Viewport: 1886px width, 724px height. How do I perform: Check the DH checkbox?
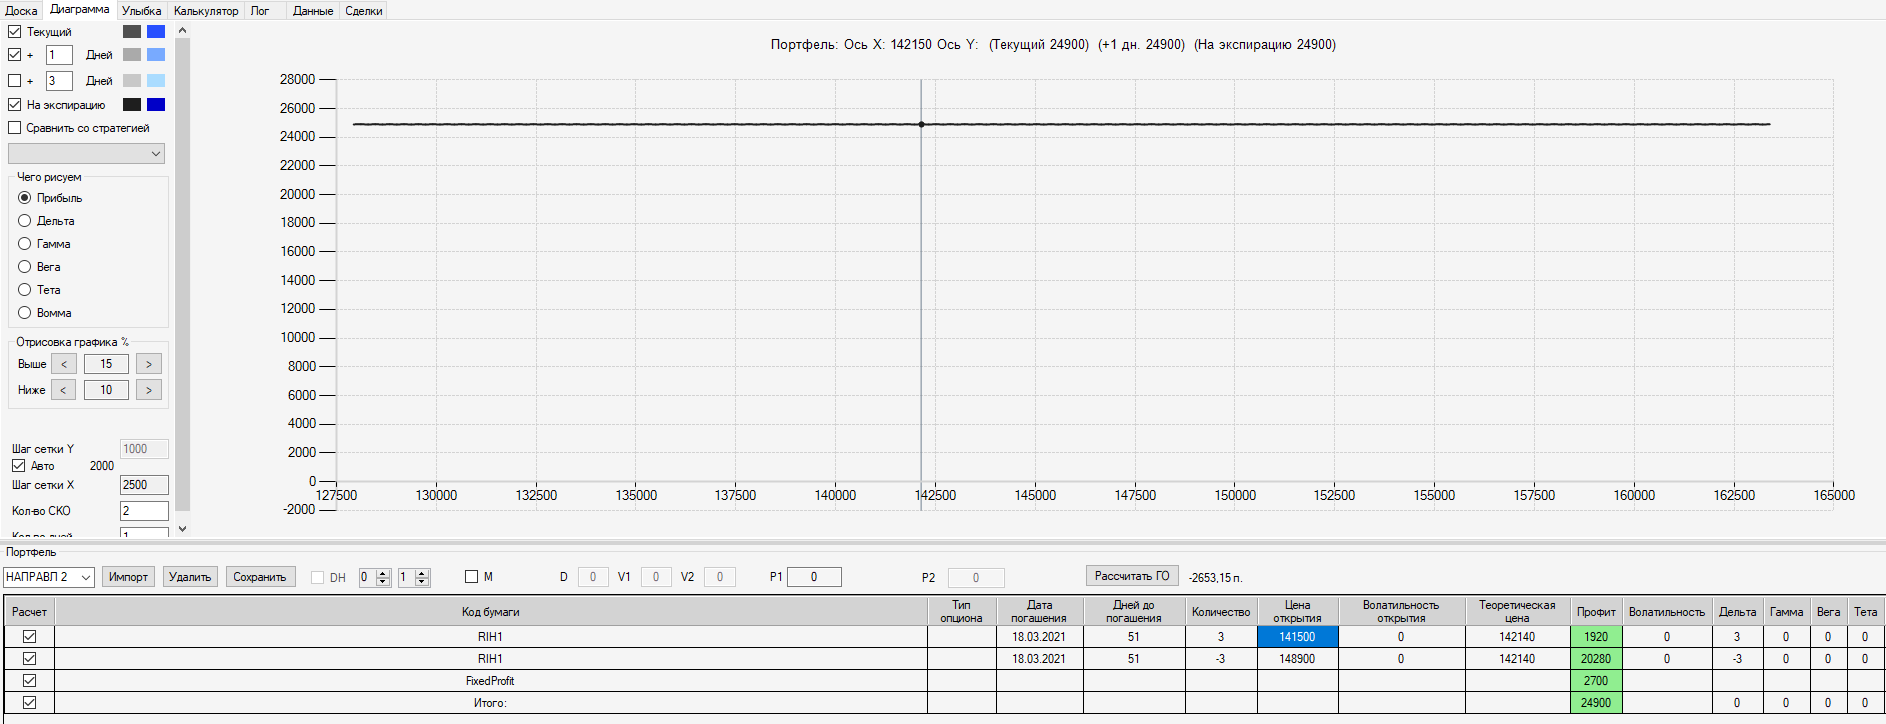(x=317, y=577)
